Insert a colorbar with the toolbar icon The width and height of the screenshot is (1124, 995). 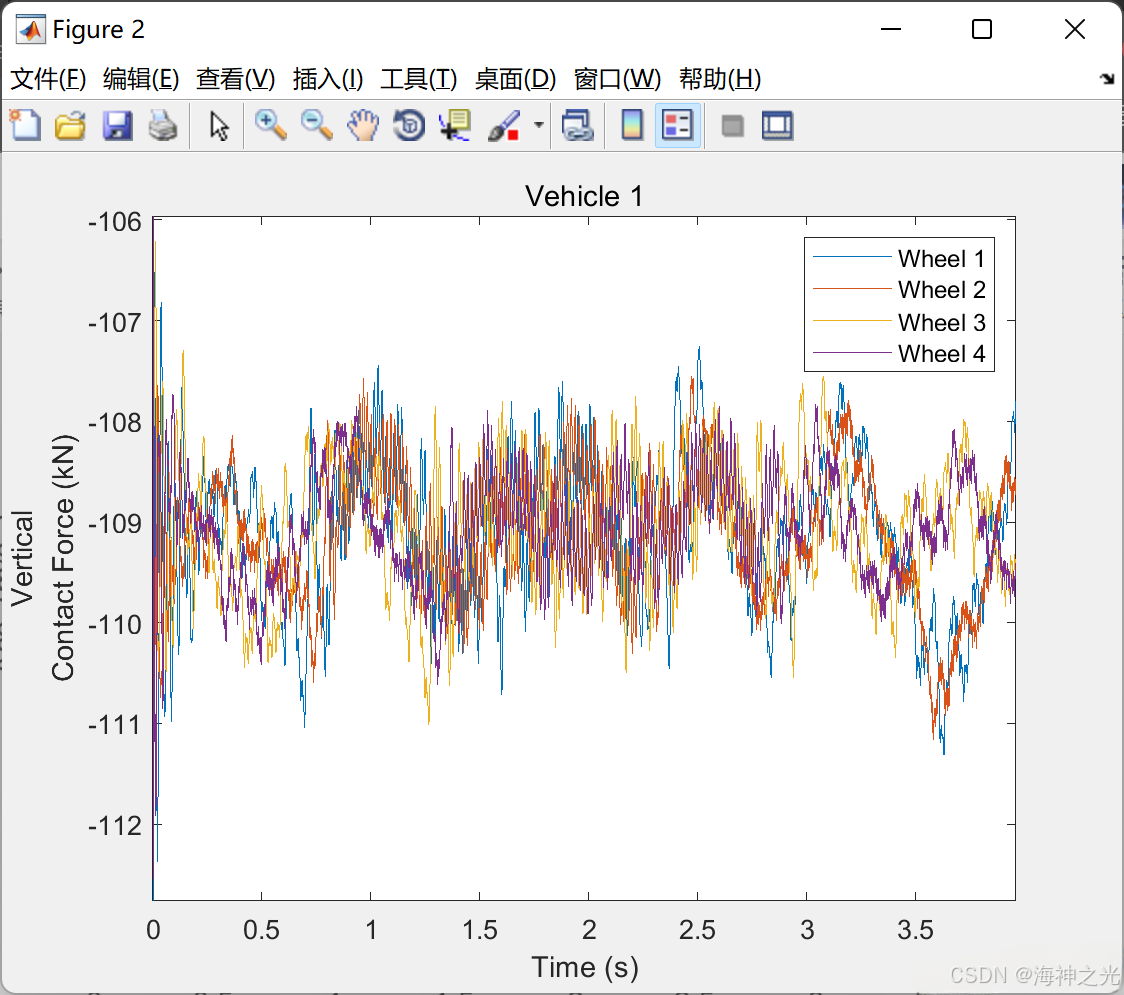632,125
